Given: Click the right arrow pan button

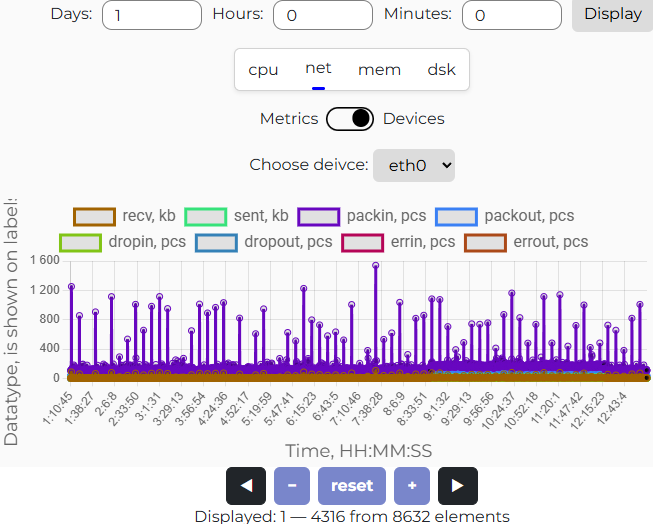Looking at the screenshot, I should click(x=458, y=486).
